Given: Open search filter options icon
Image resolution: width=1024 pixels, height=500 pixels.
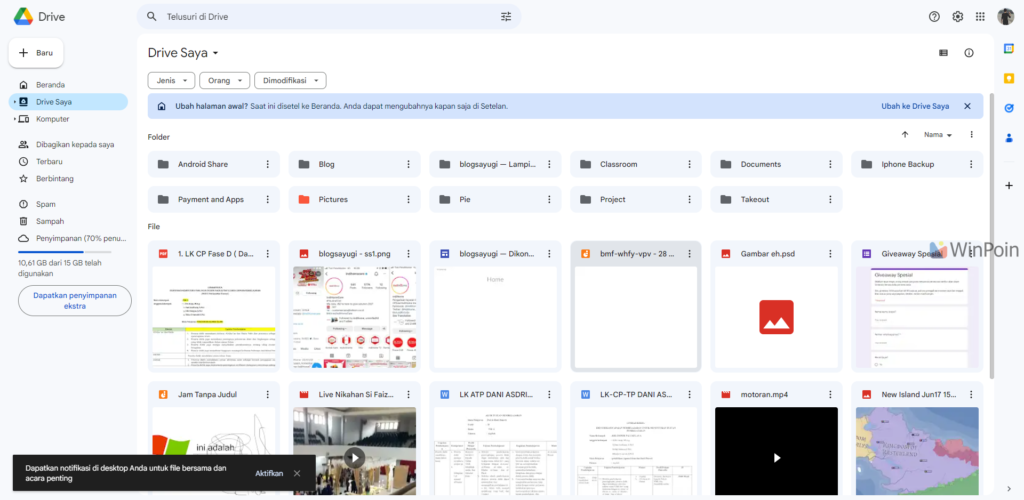Looking at the screenshot, I should point(505,17).
